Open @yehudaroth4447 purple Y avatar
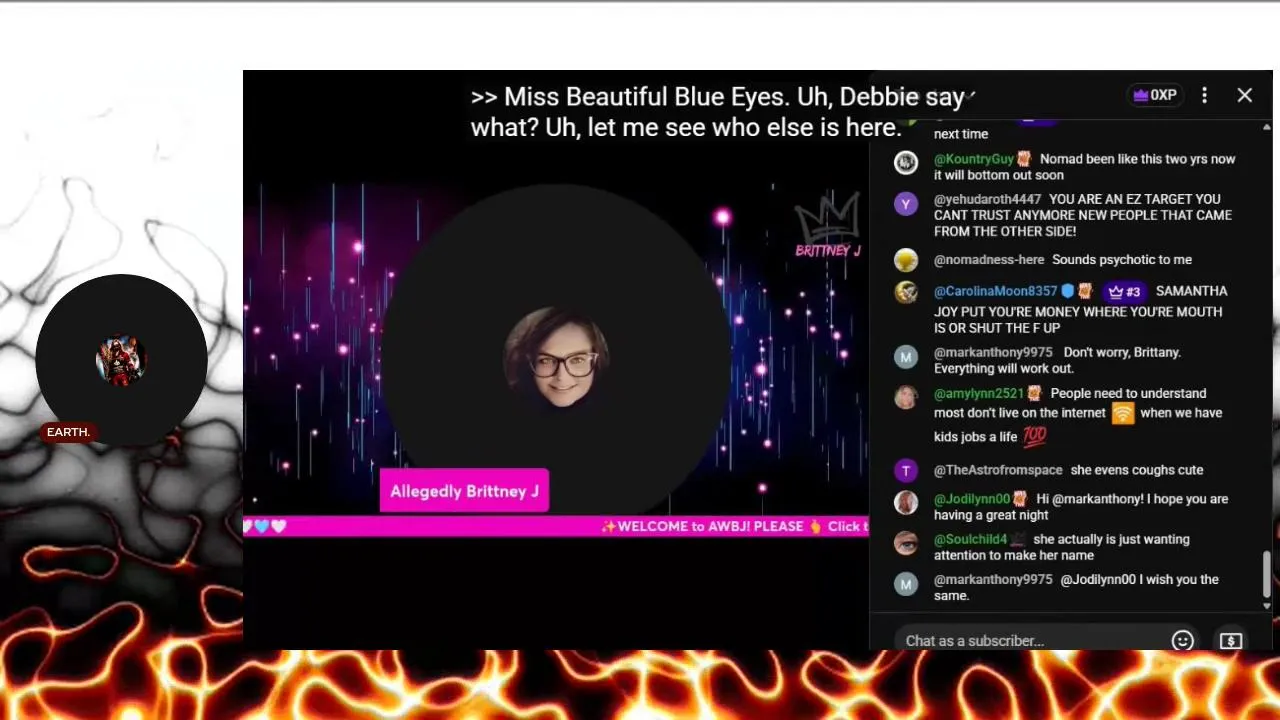This screenshot has width=1280, height=720. (x=906, y=204)
